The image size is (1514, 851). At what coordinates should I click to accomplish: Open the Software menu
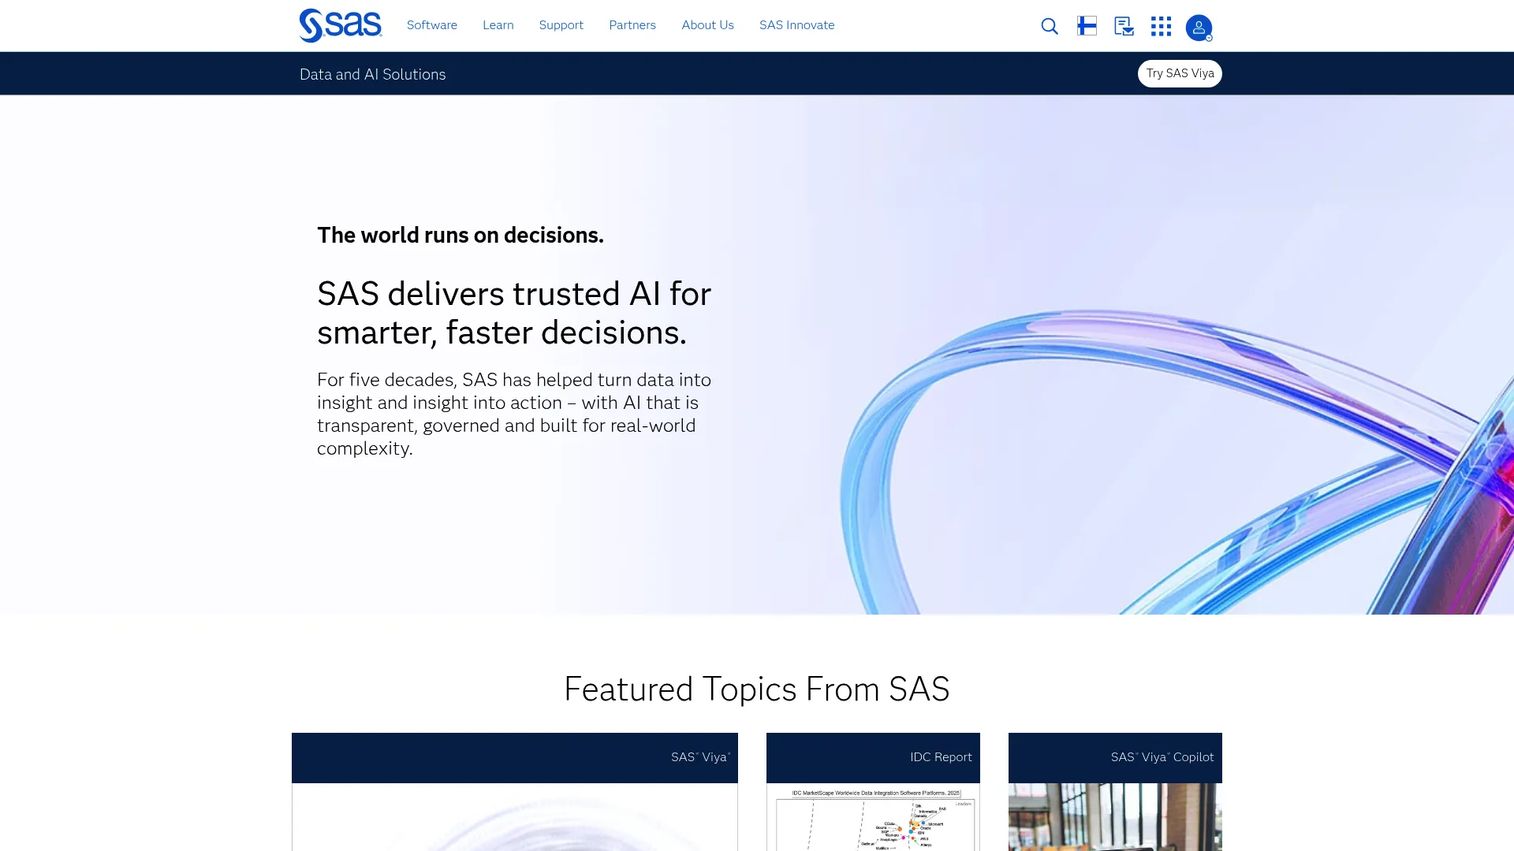432,25
